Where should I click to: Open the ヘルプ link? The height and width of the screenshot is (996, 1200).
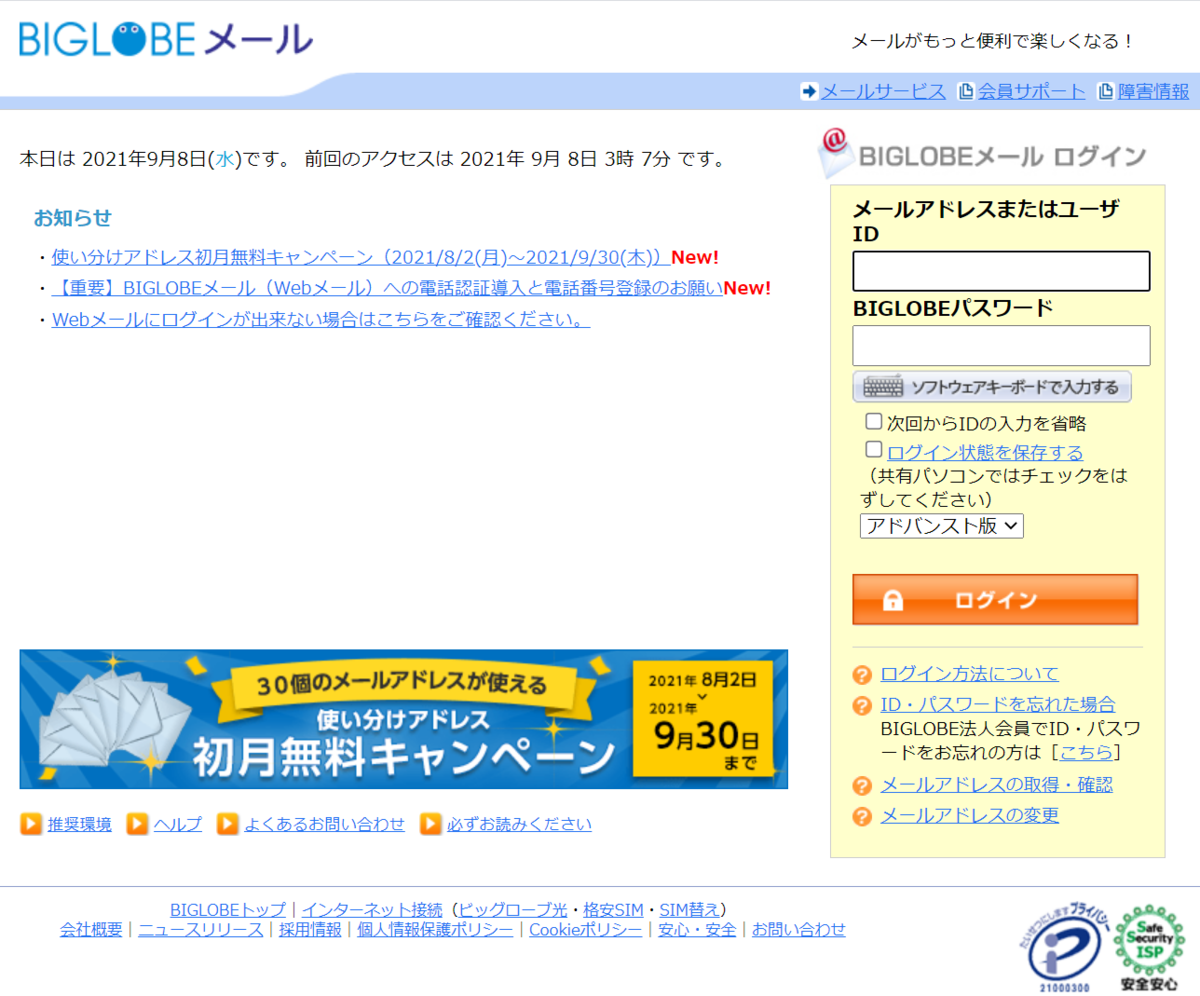pyautogui.click(x=178, y=824)
